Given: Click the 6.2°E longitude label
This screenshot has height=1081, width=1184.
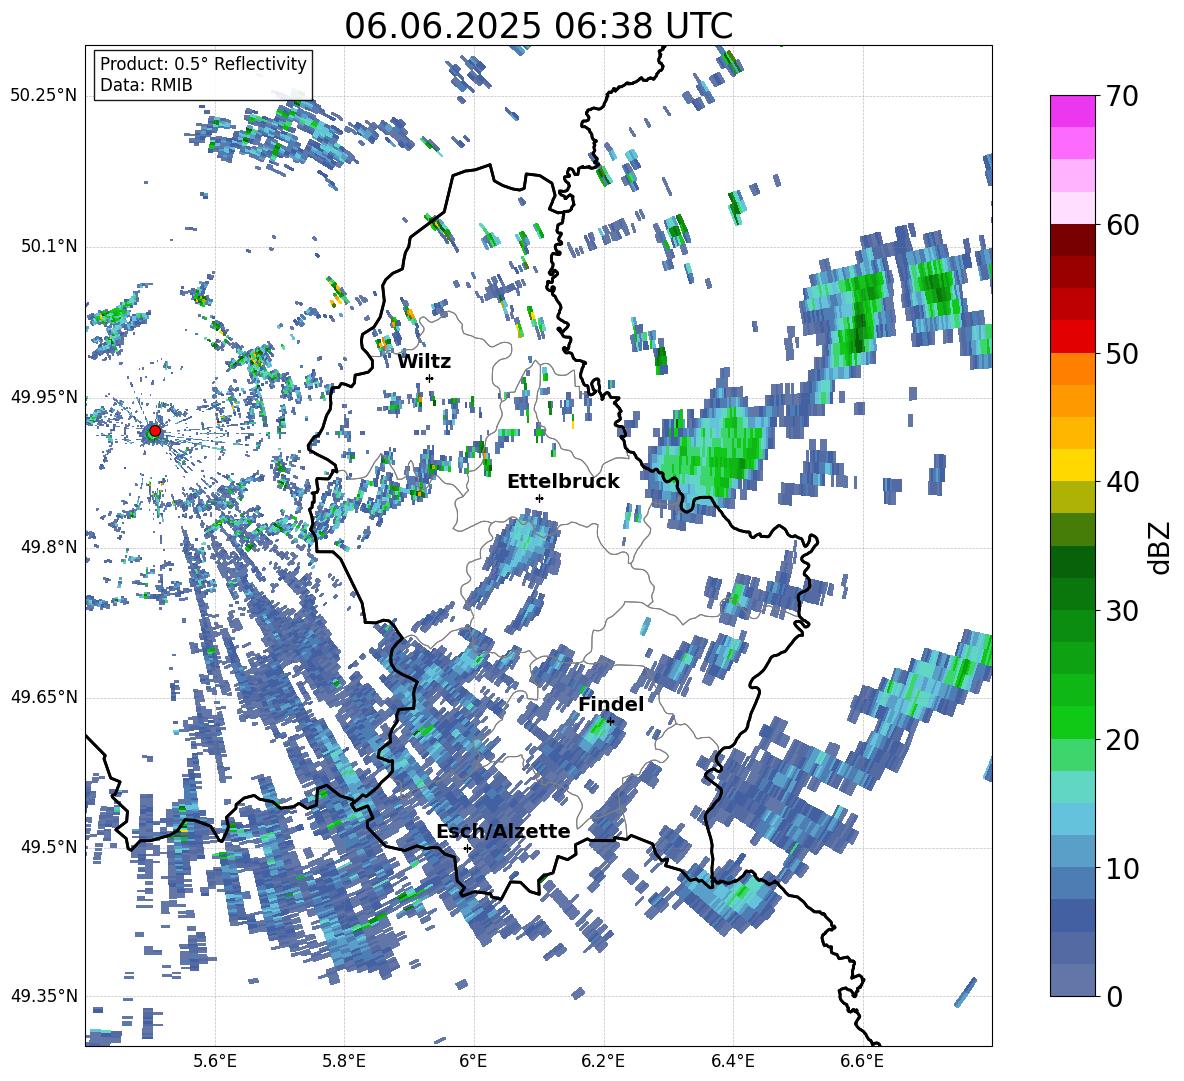Looking at the screenshot, I should coord(603,1061).
